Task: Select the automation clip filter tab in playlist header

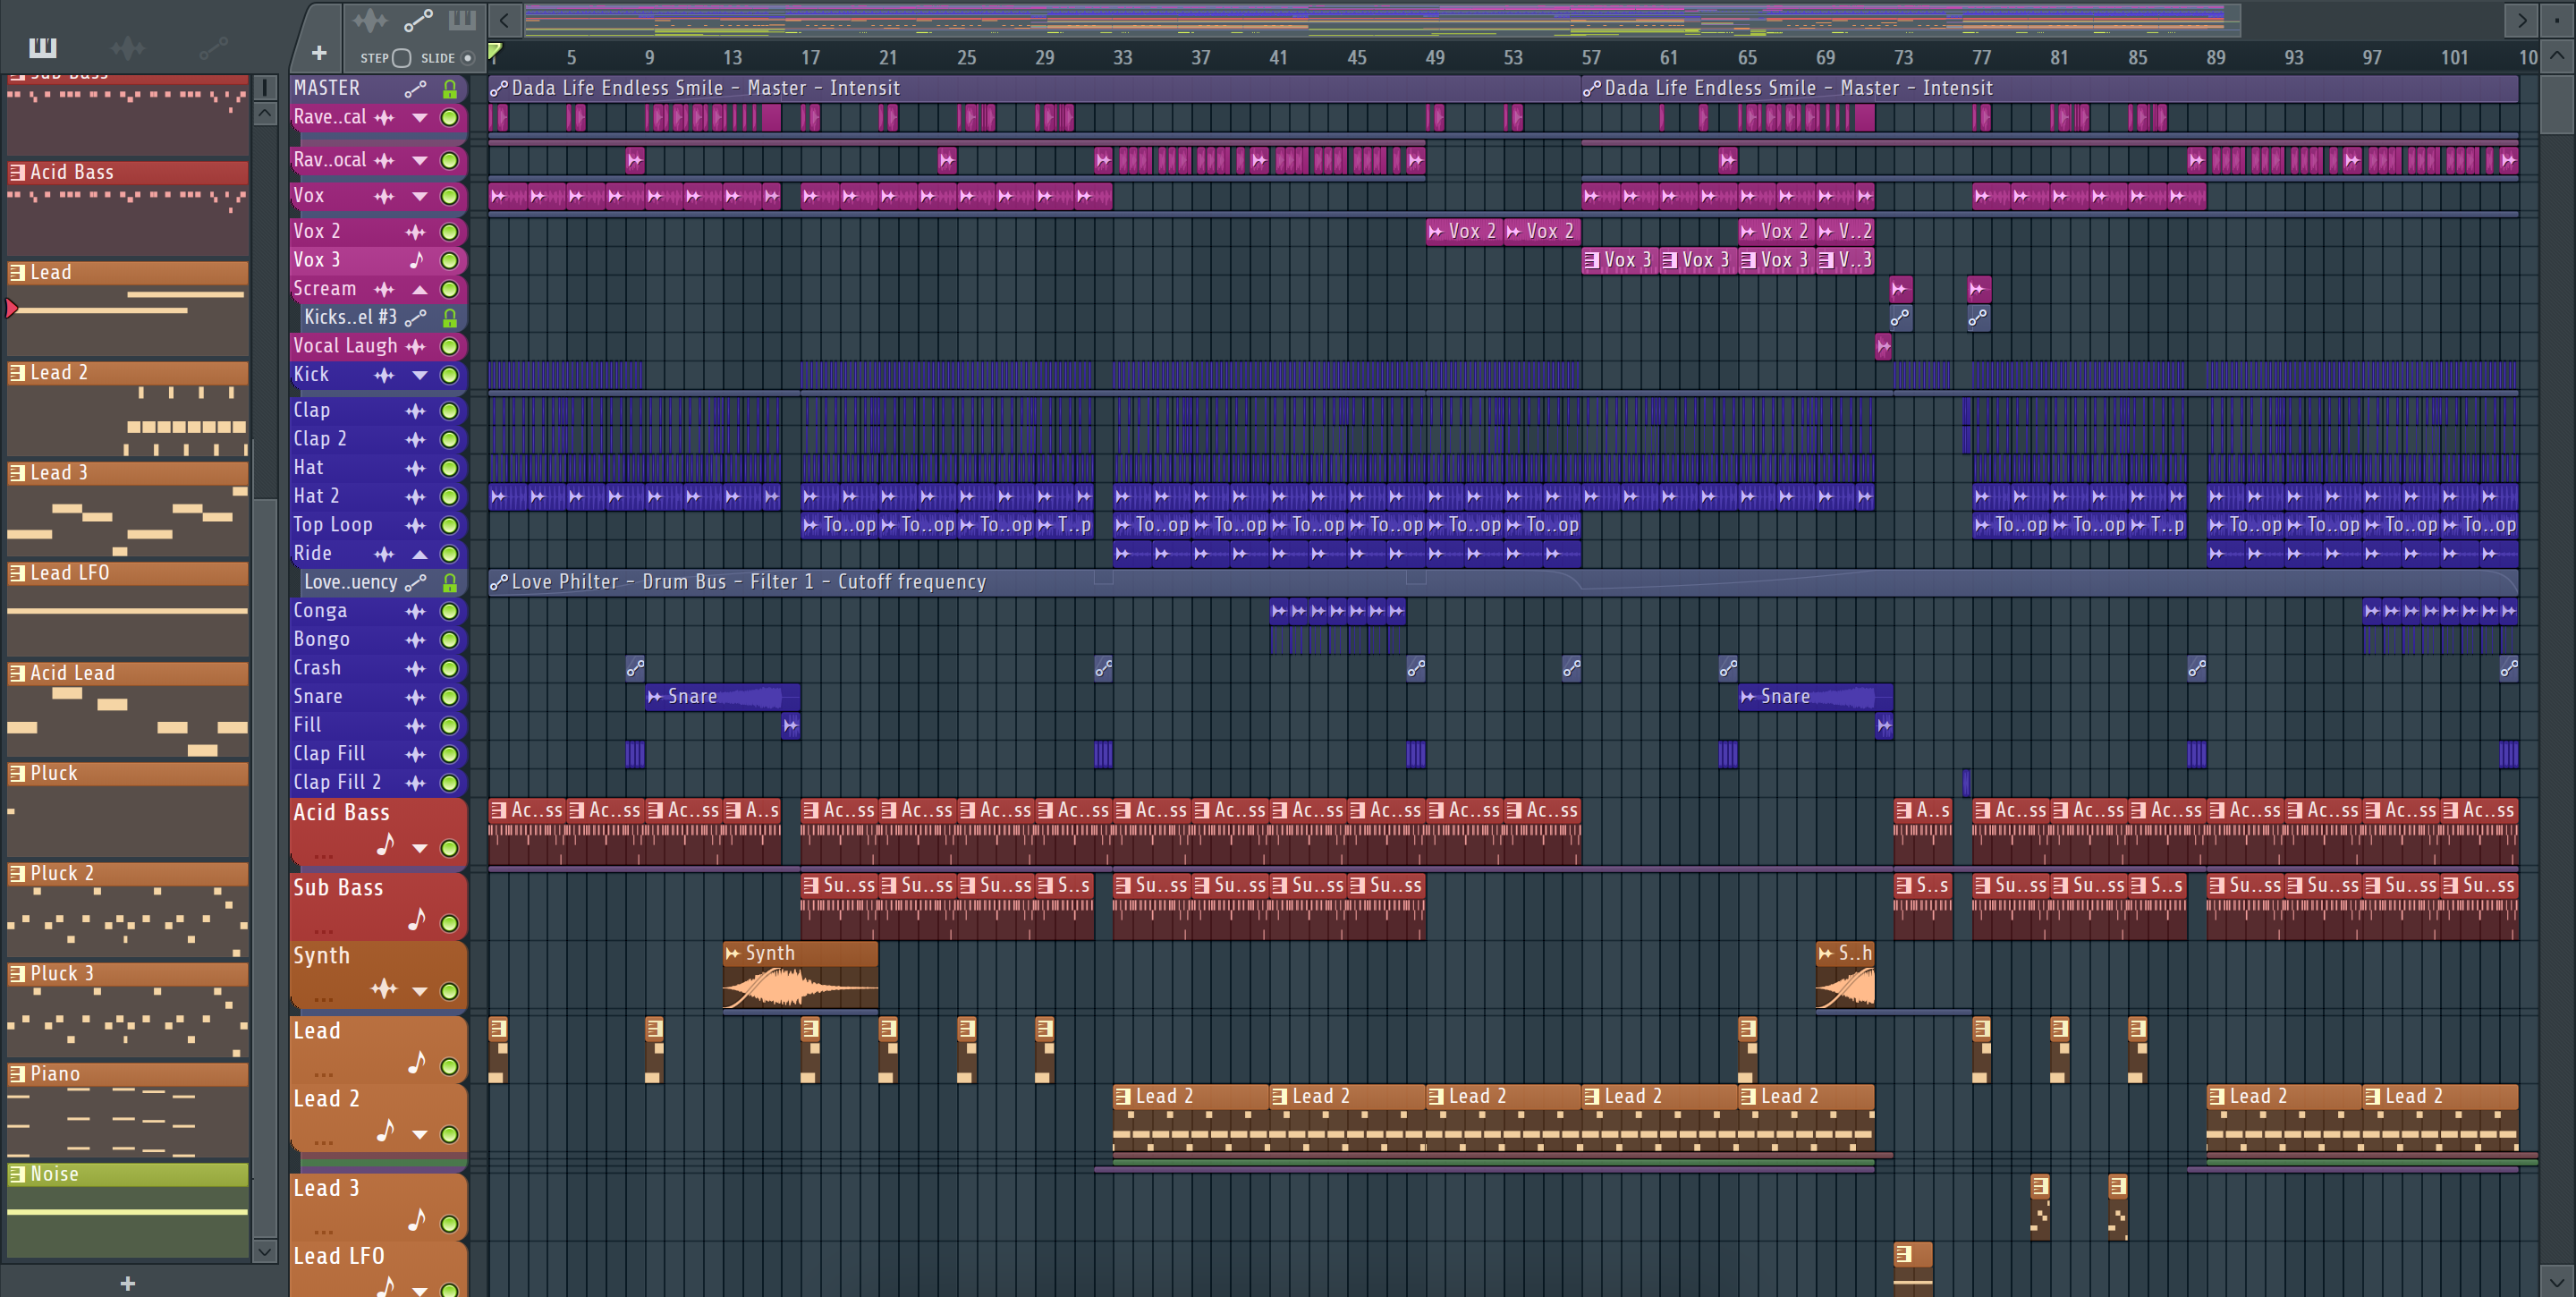Action: tap(418, 20)
